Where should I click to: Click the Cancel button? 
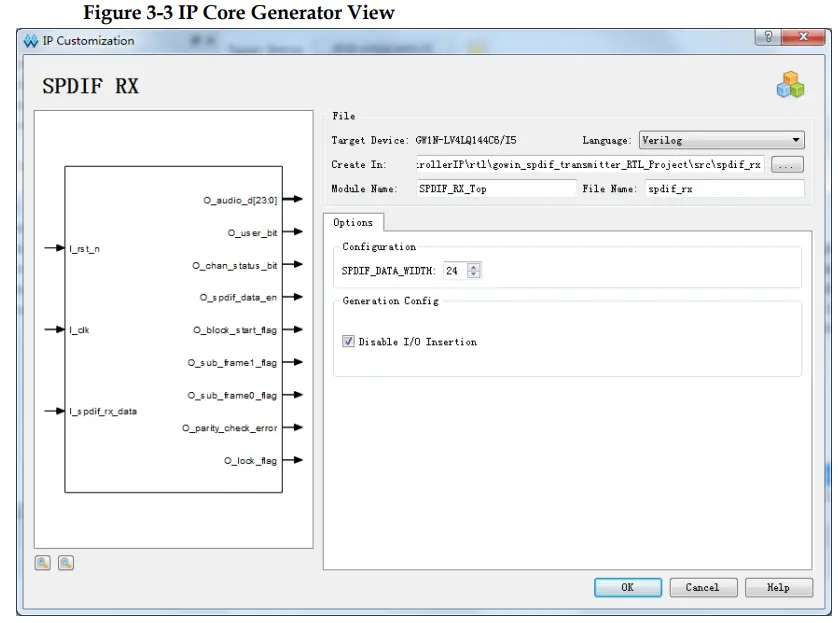pos(703,587)
